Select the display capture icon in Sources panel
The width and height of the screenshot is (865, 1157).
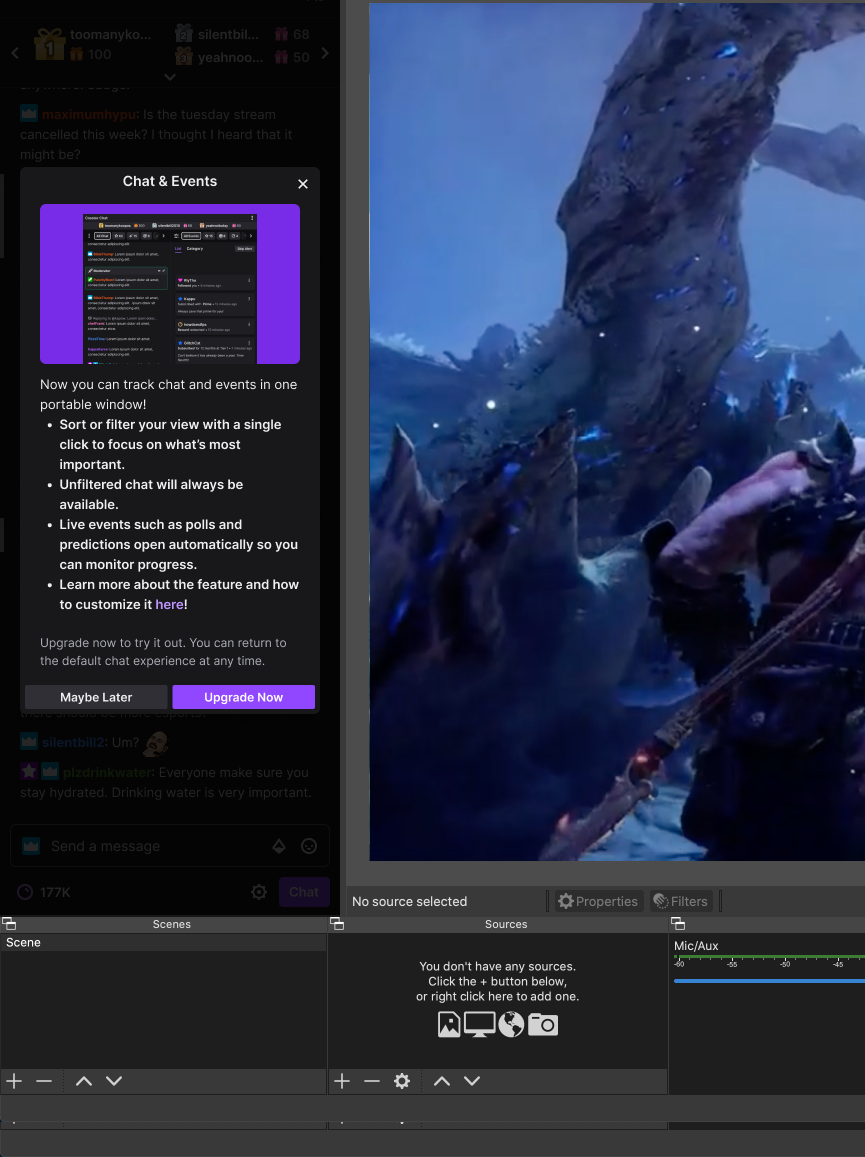point(479,1024)
